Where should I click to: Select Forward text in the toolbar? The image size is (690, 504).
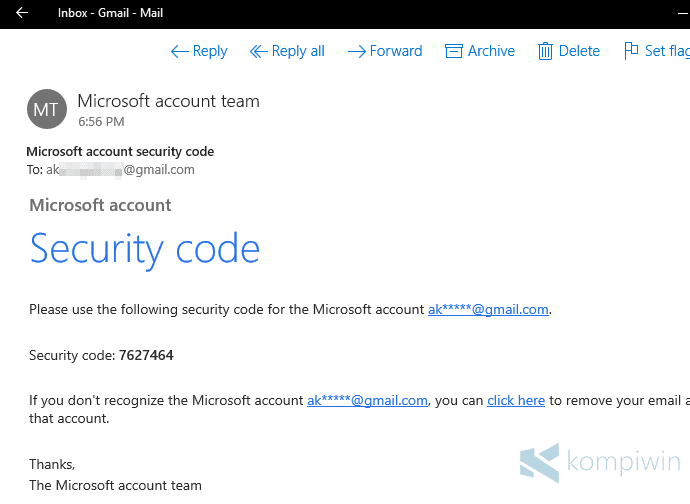[x=396, y=51]
